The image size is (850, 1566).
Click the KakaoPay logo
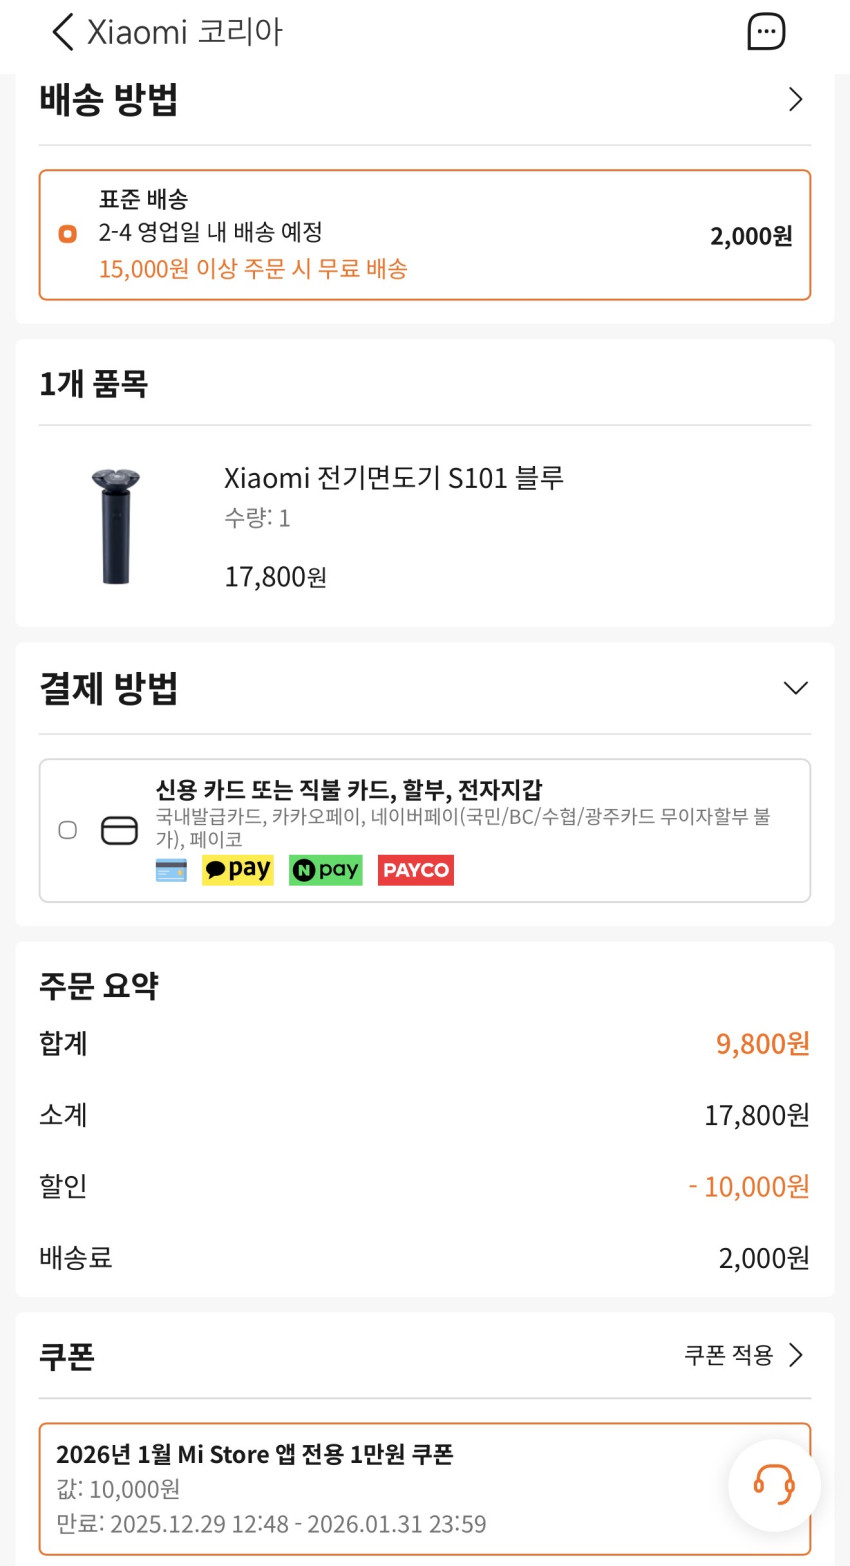[237, 870]
